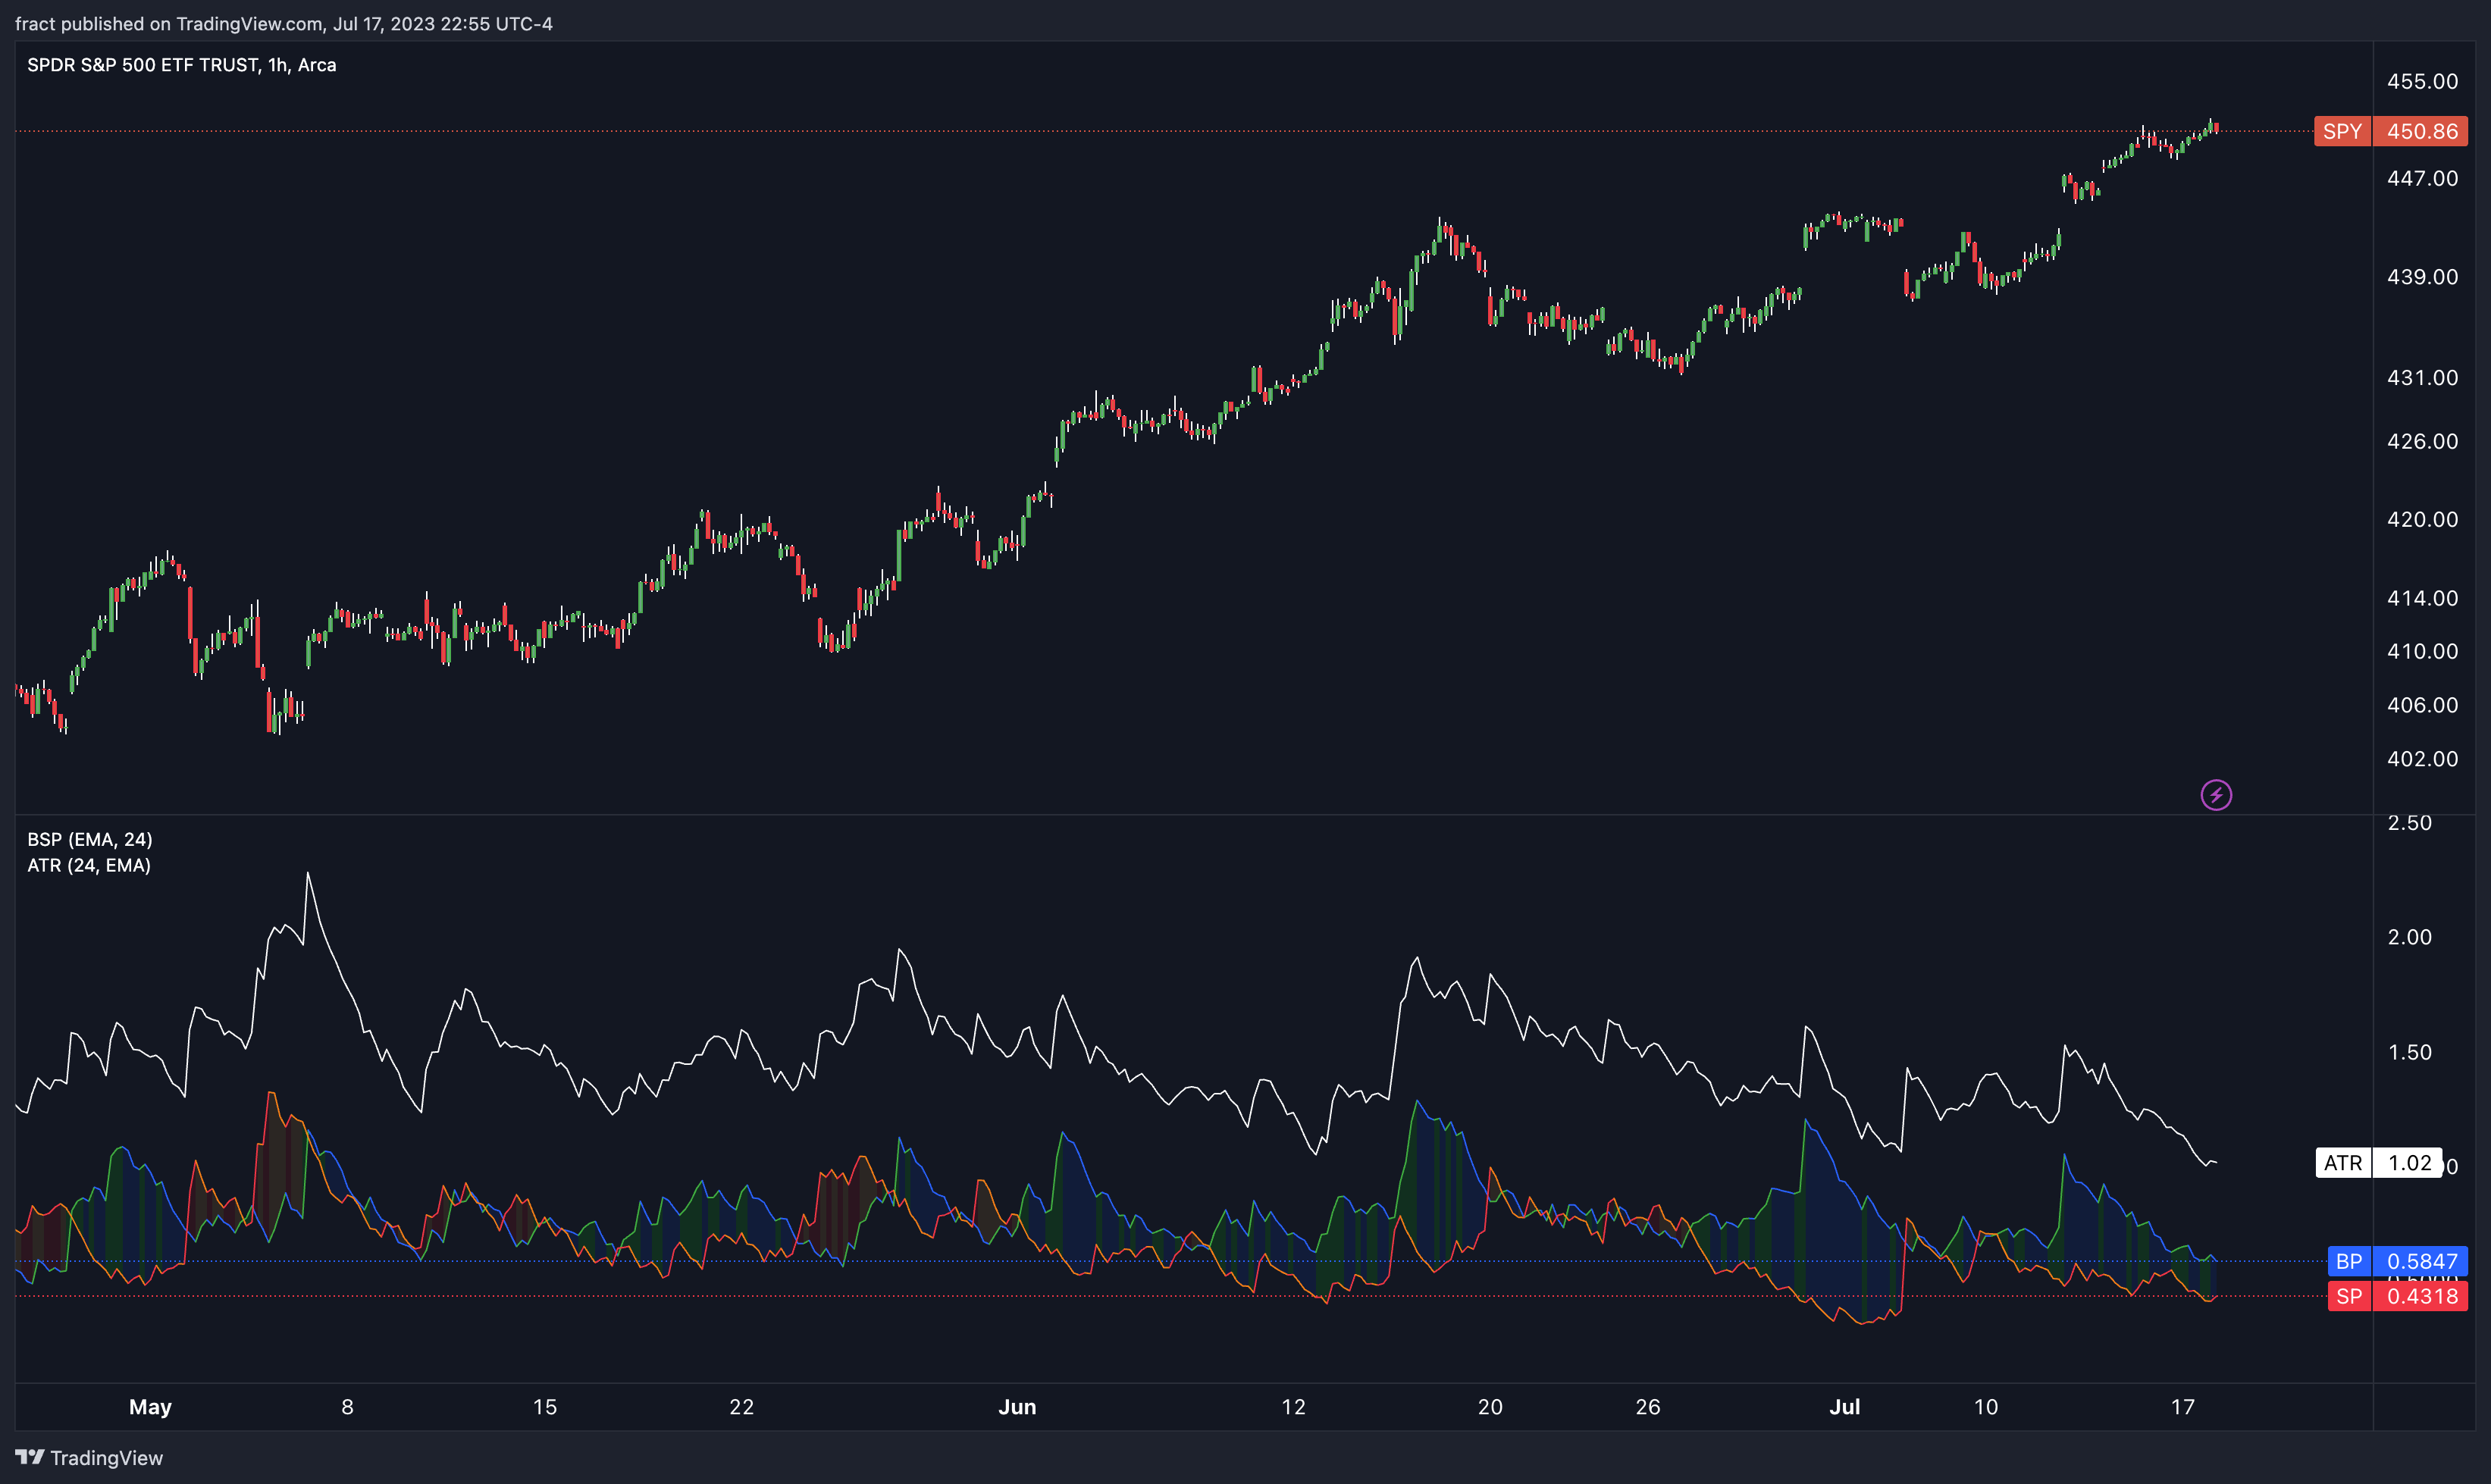The width and height of the screenshot is (2491, 1484).
Task: Click date 15 on the time axis
Action: coord(544,1407)
